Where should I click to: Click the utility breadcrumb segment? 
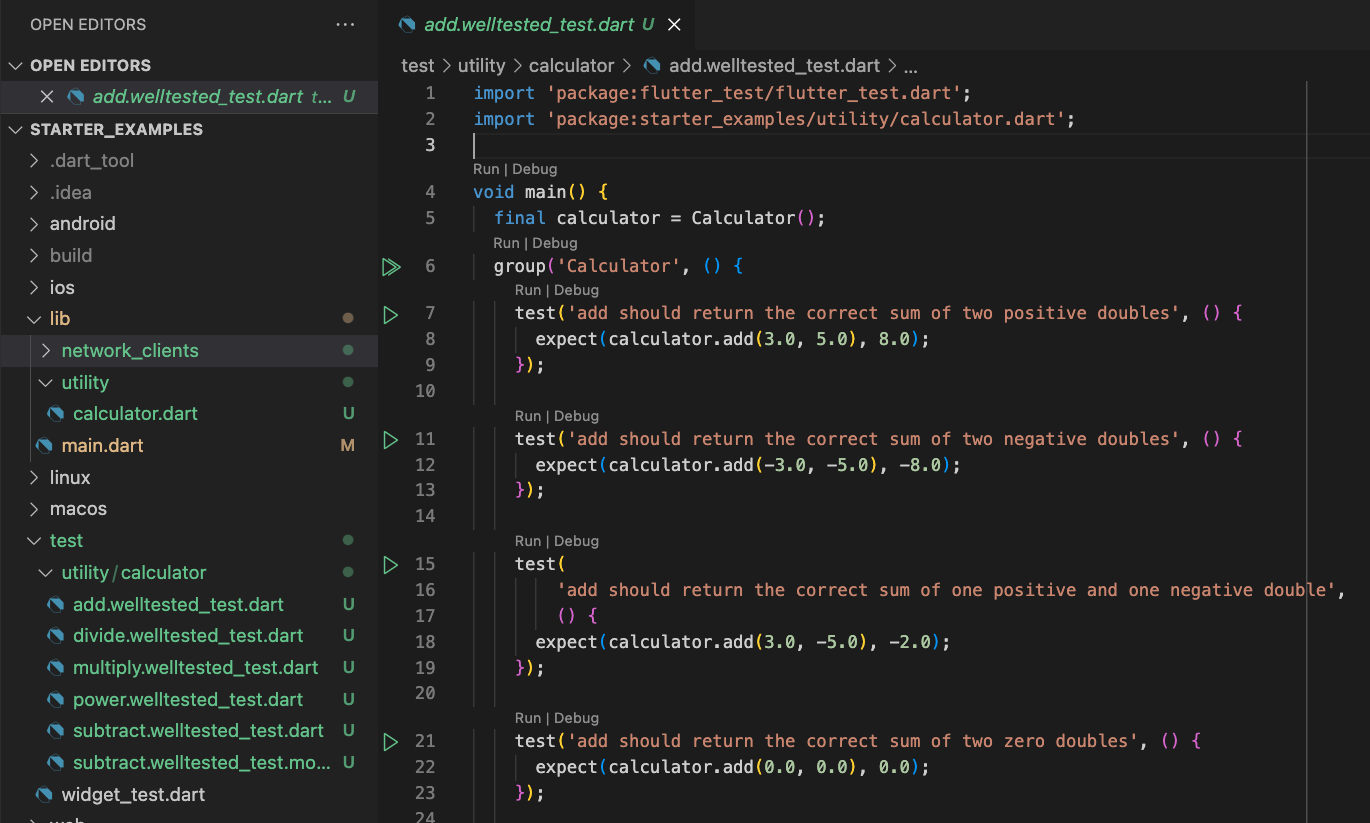tap(482, 66)
